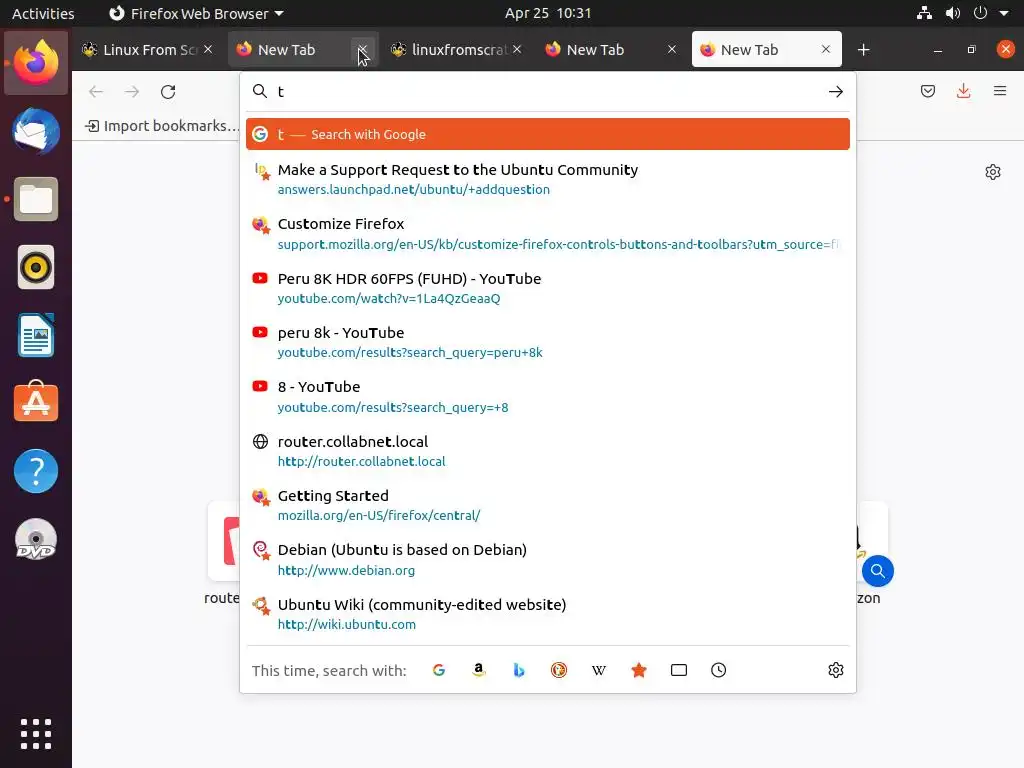Click the Save to Pocket icon
The image size is (1024, 768).
[928, 91]
